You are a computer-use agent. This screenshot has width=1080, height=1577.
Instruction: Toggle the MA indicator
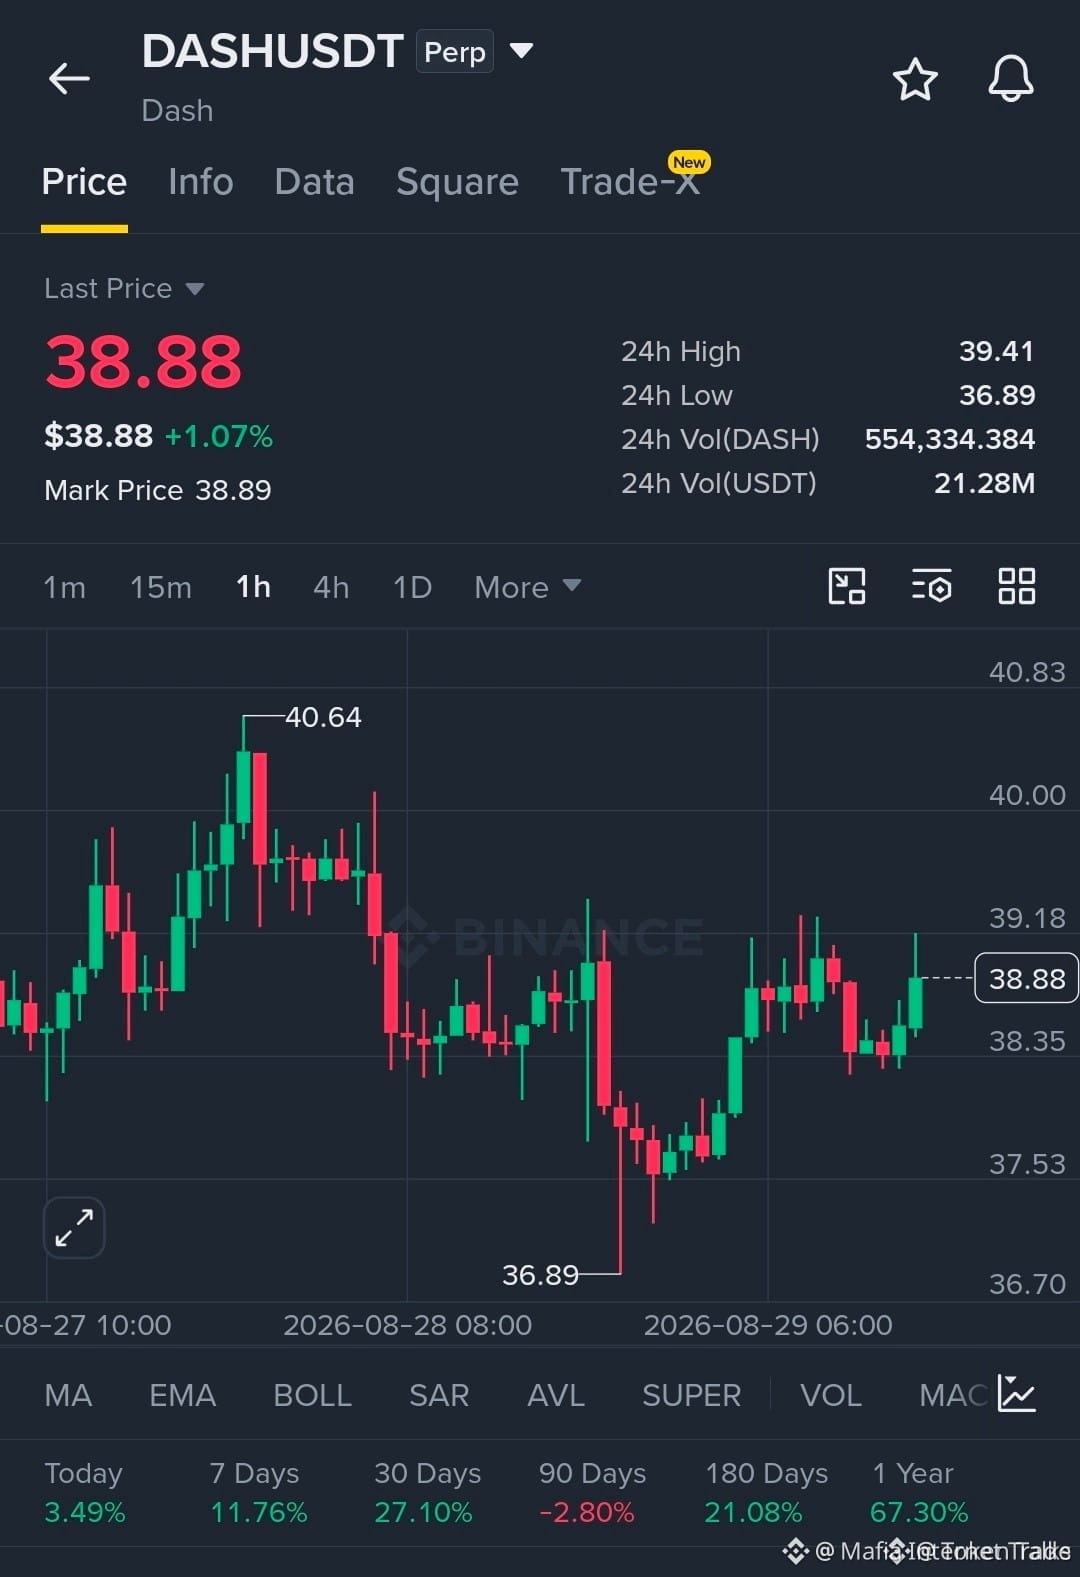68,1395
